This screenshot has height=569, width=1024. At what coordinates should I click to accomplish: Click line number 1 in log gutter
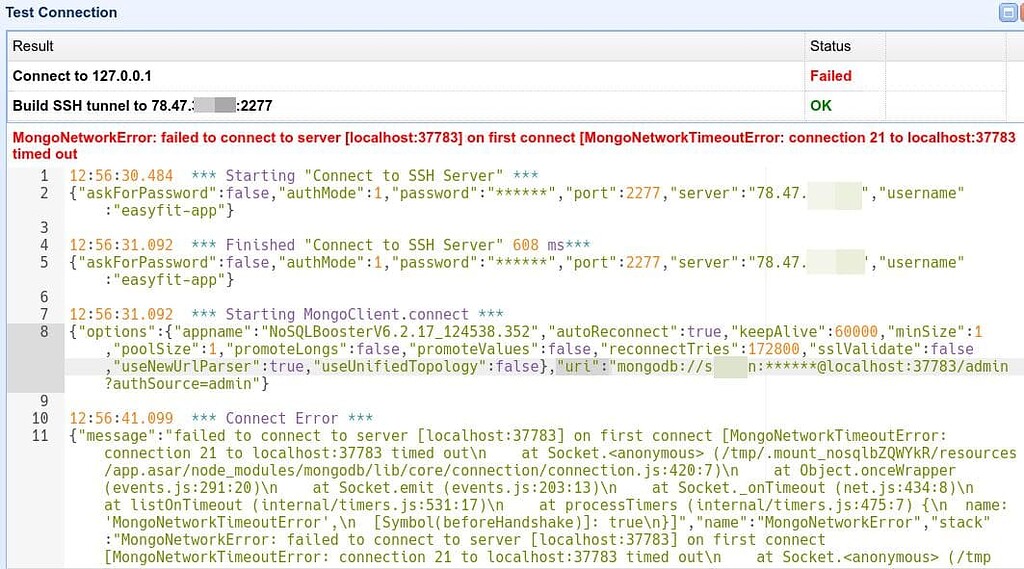point(43,175)
